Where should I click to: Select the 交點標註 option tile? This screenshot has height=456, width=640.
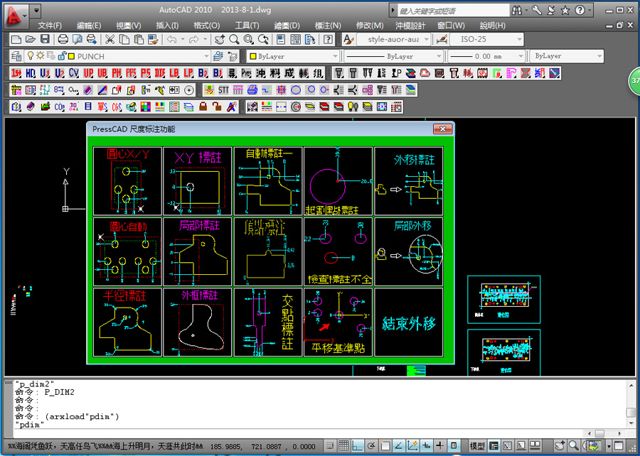tap(268, 322)
